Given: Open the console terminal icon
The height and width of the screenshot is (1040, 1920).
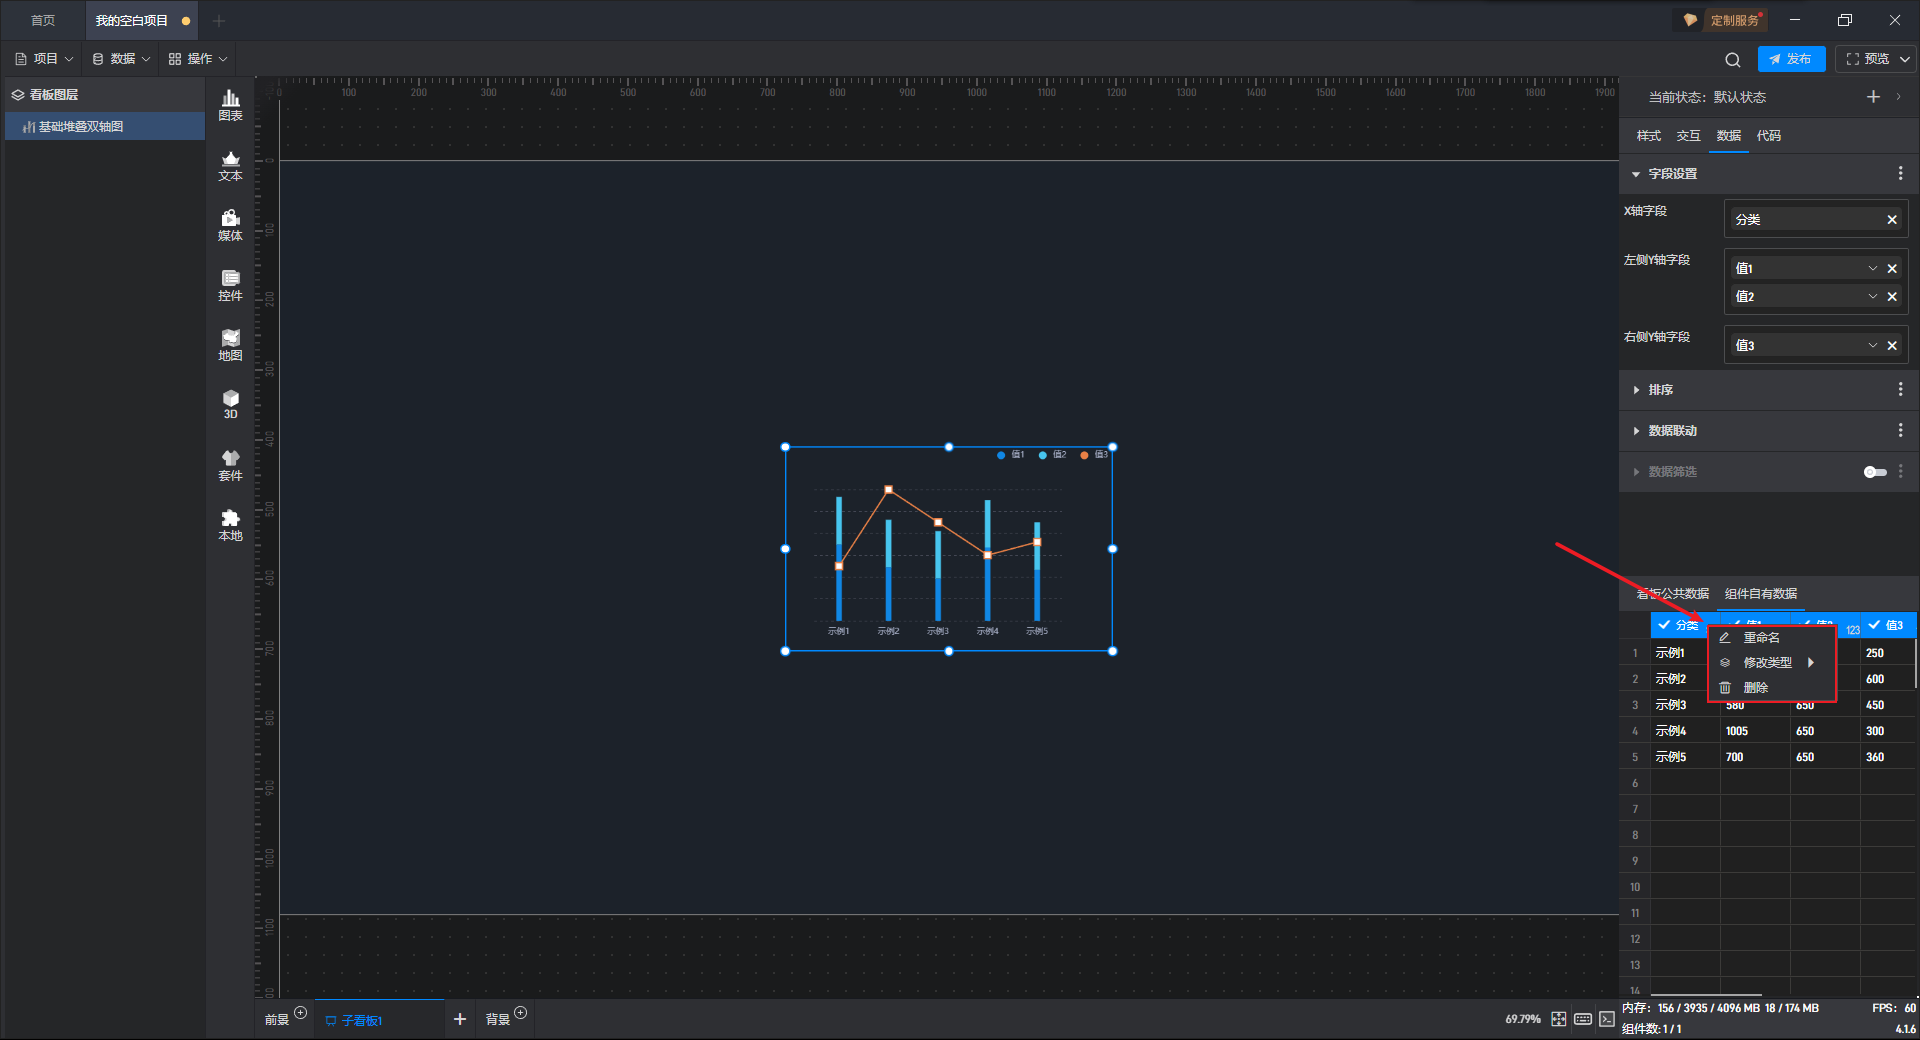Looking at the screenshot, I should click(1607, 1019).
